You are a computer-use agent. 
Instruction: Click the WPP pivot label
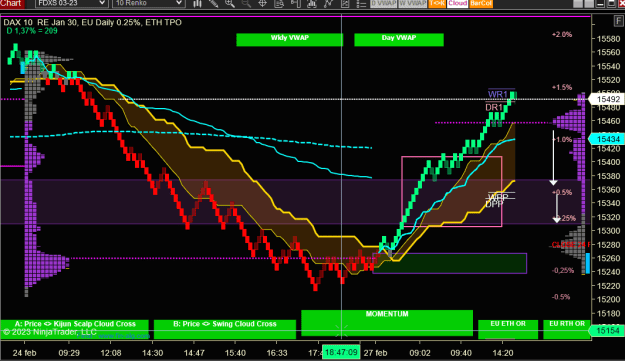tap(498, 197)
